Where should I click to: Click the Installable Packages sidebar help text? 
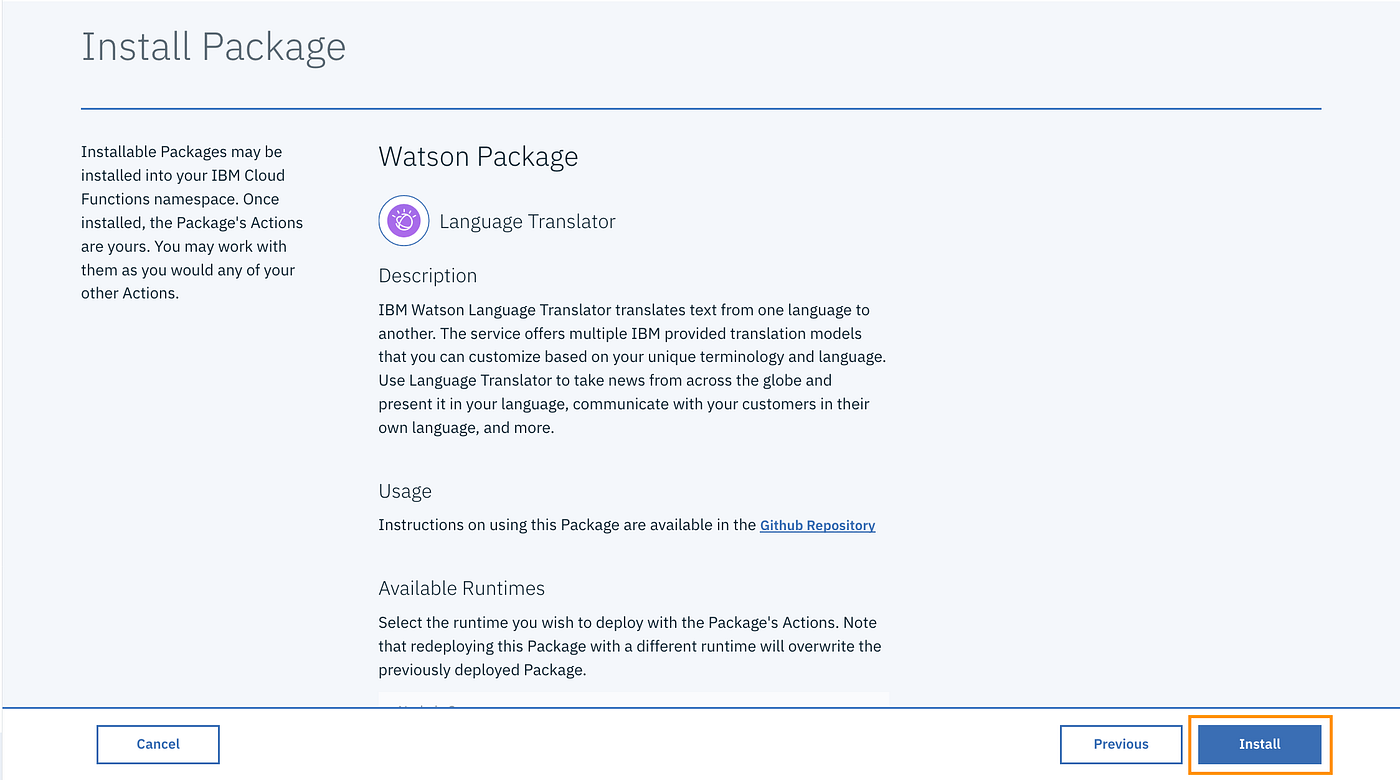192,223
